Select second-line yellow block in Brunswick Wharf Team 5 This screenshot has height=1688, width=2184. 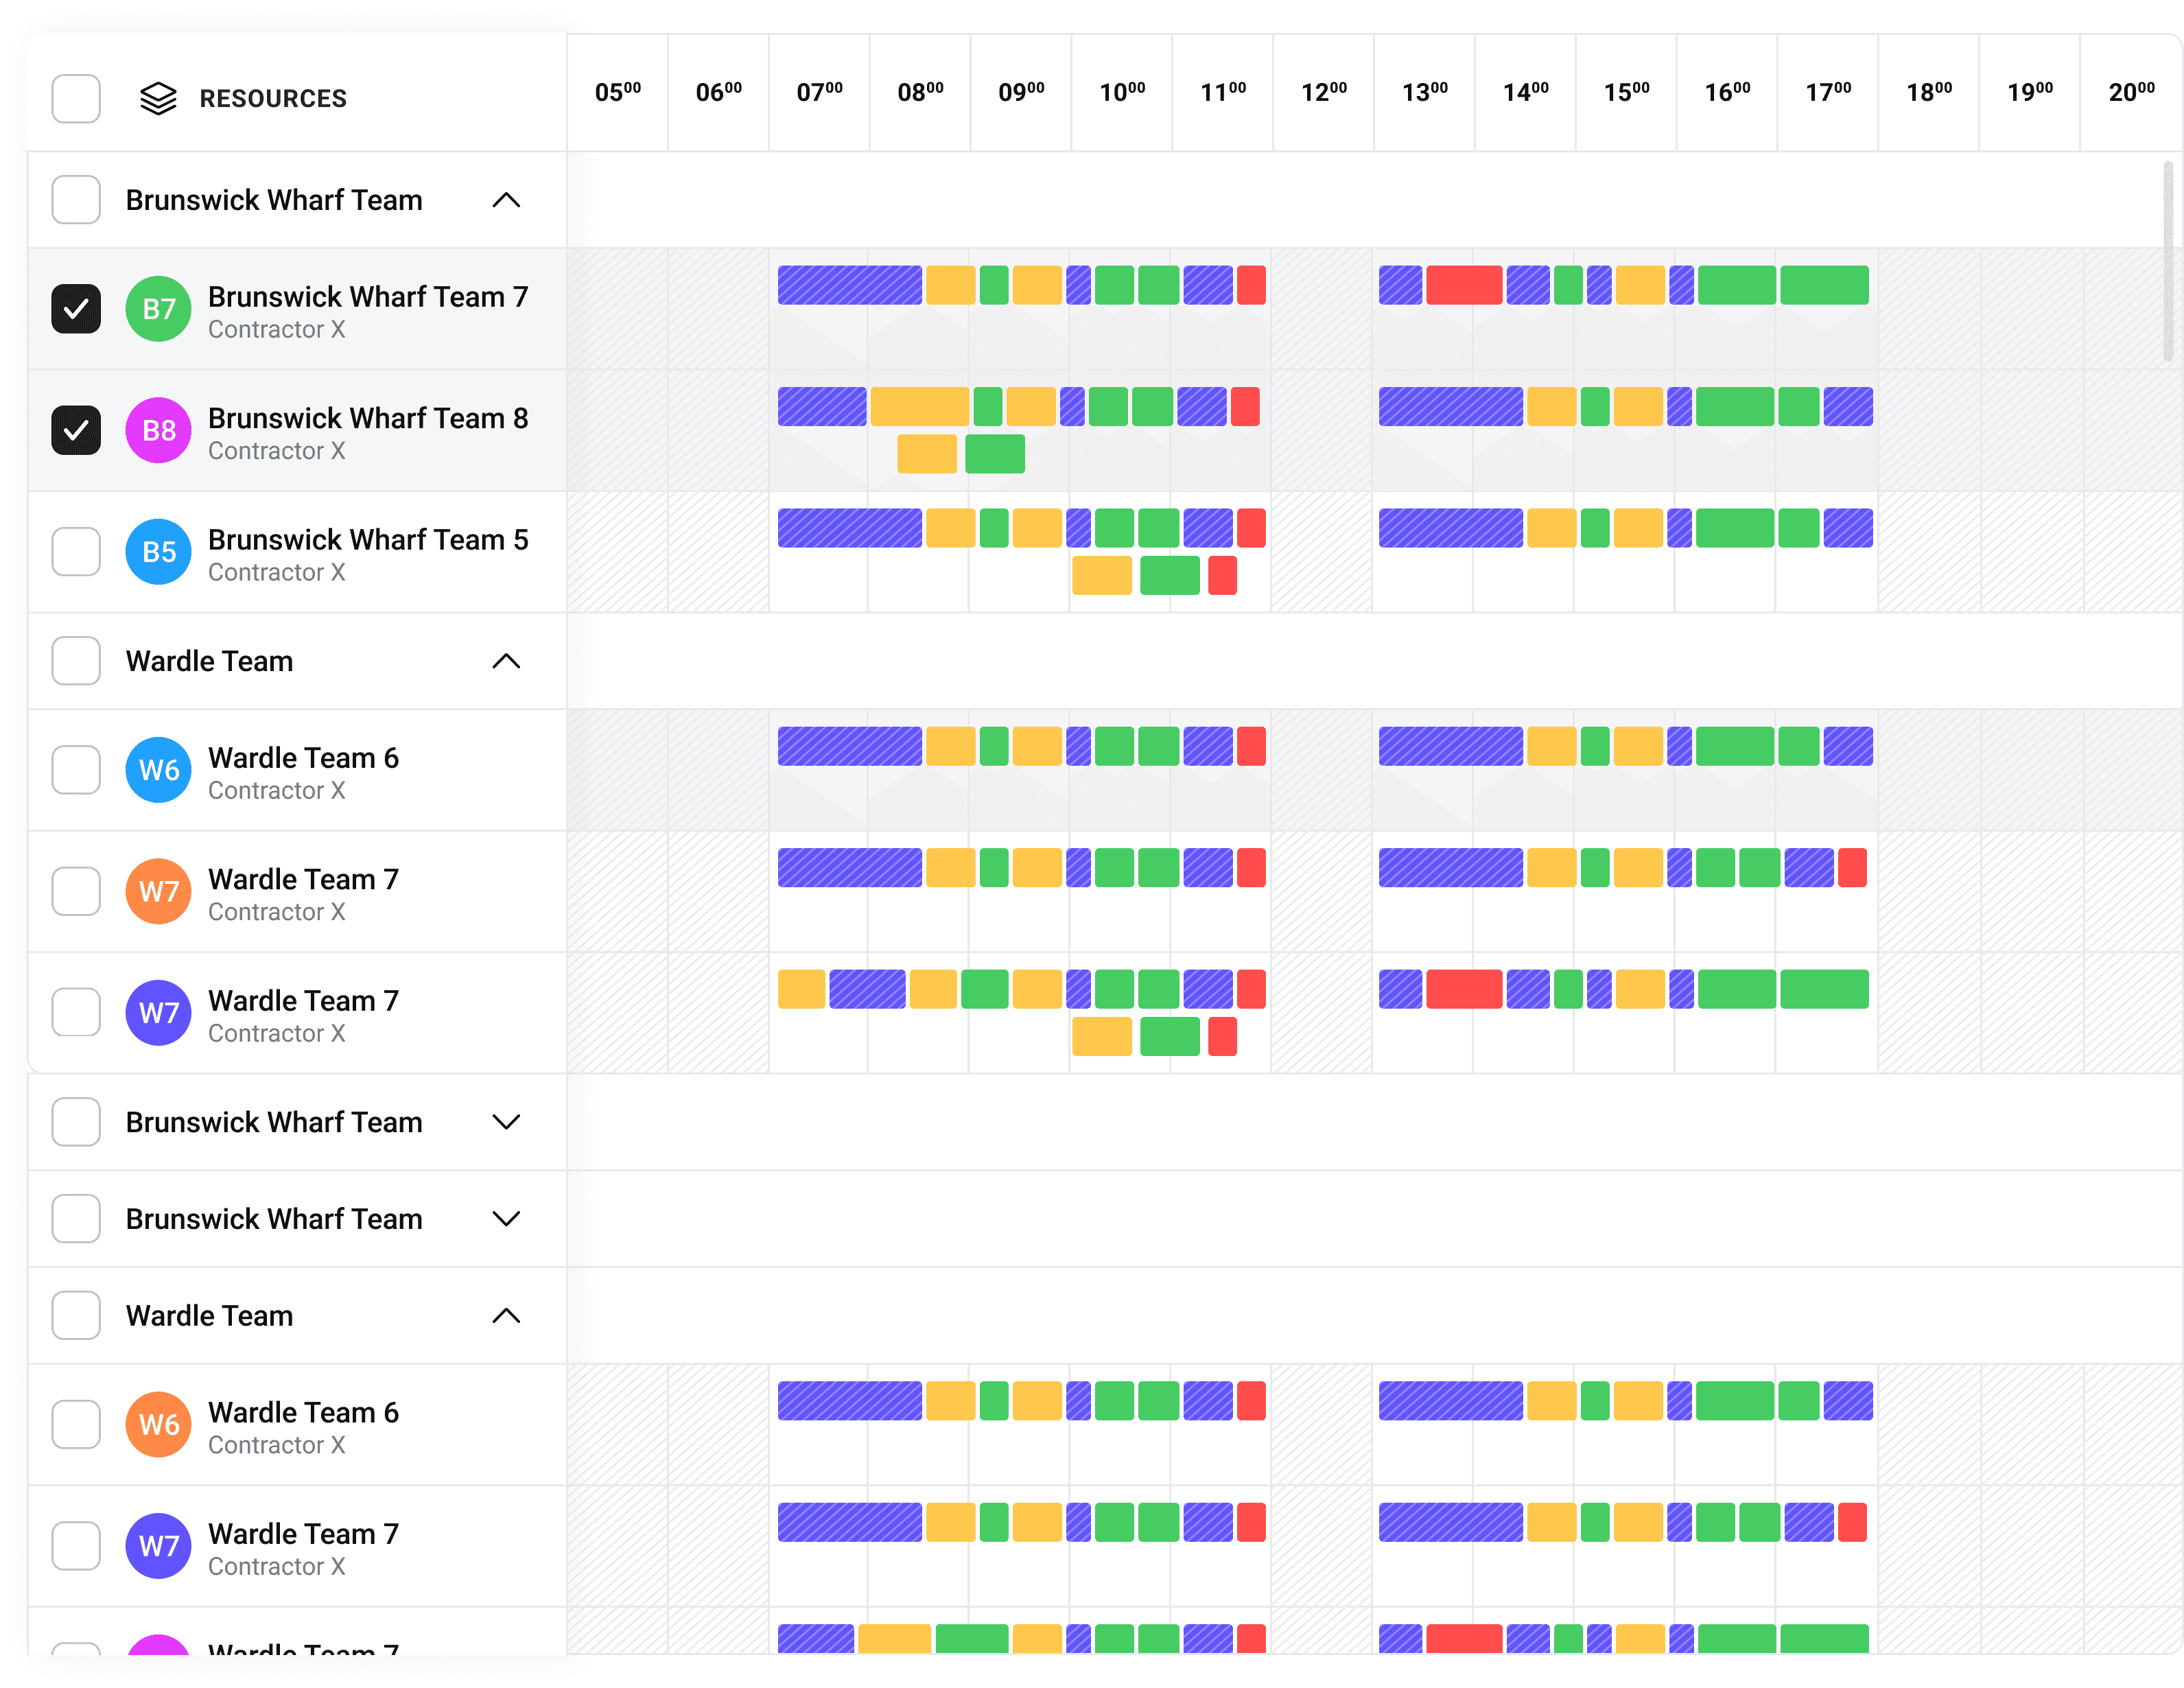[1102, 576]
